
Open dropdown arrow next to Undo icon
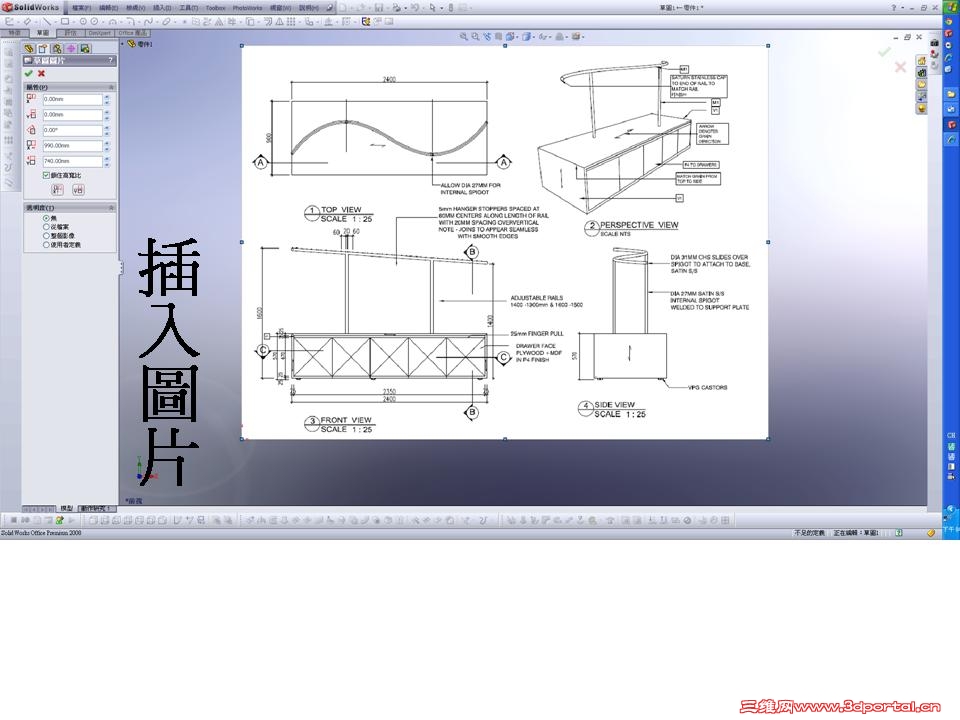click(423, 8)
